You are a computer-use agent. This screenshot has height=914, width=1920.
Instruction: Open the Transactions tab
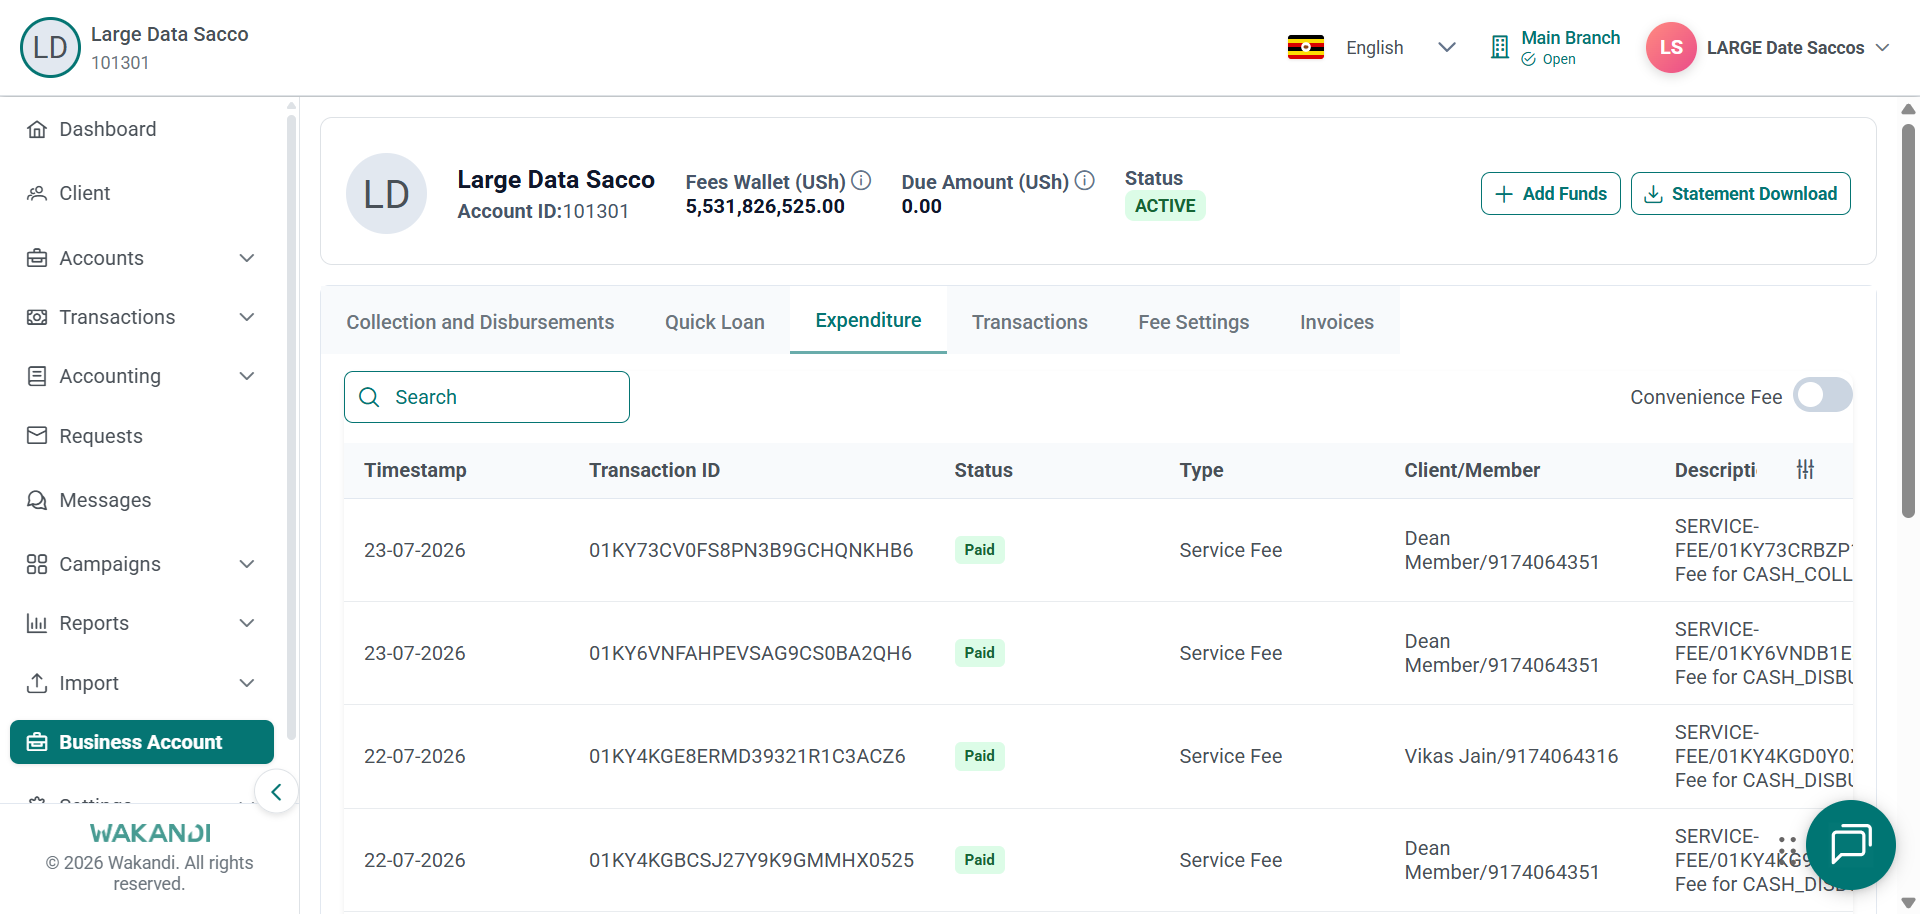coord(1030,322)
